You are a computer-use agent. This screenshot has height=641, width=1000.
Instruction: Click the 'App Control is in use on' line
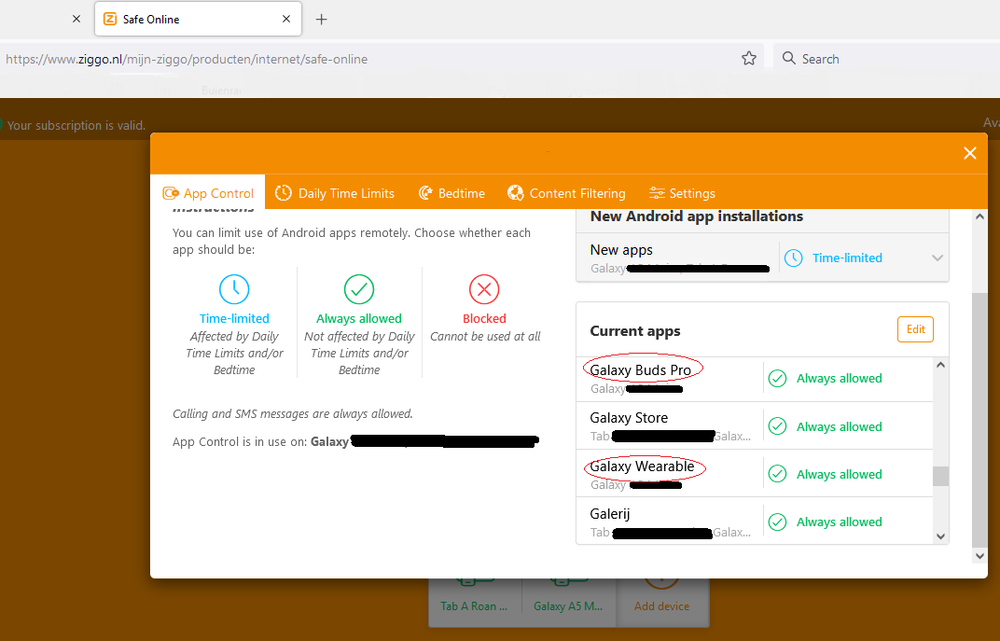point(356,441)
